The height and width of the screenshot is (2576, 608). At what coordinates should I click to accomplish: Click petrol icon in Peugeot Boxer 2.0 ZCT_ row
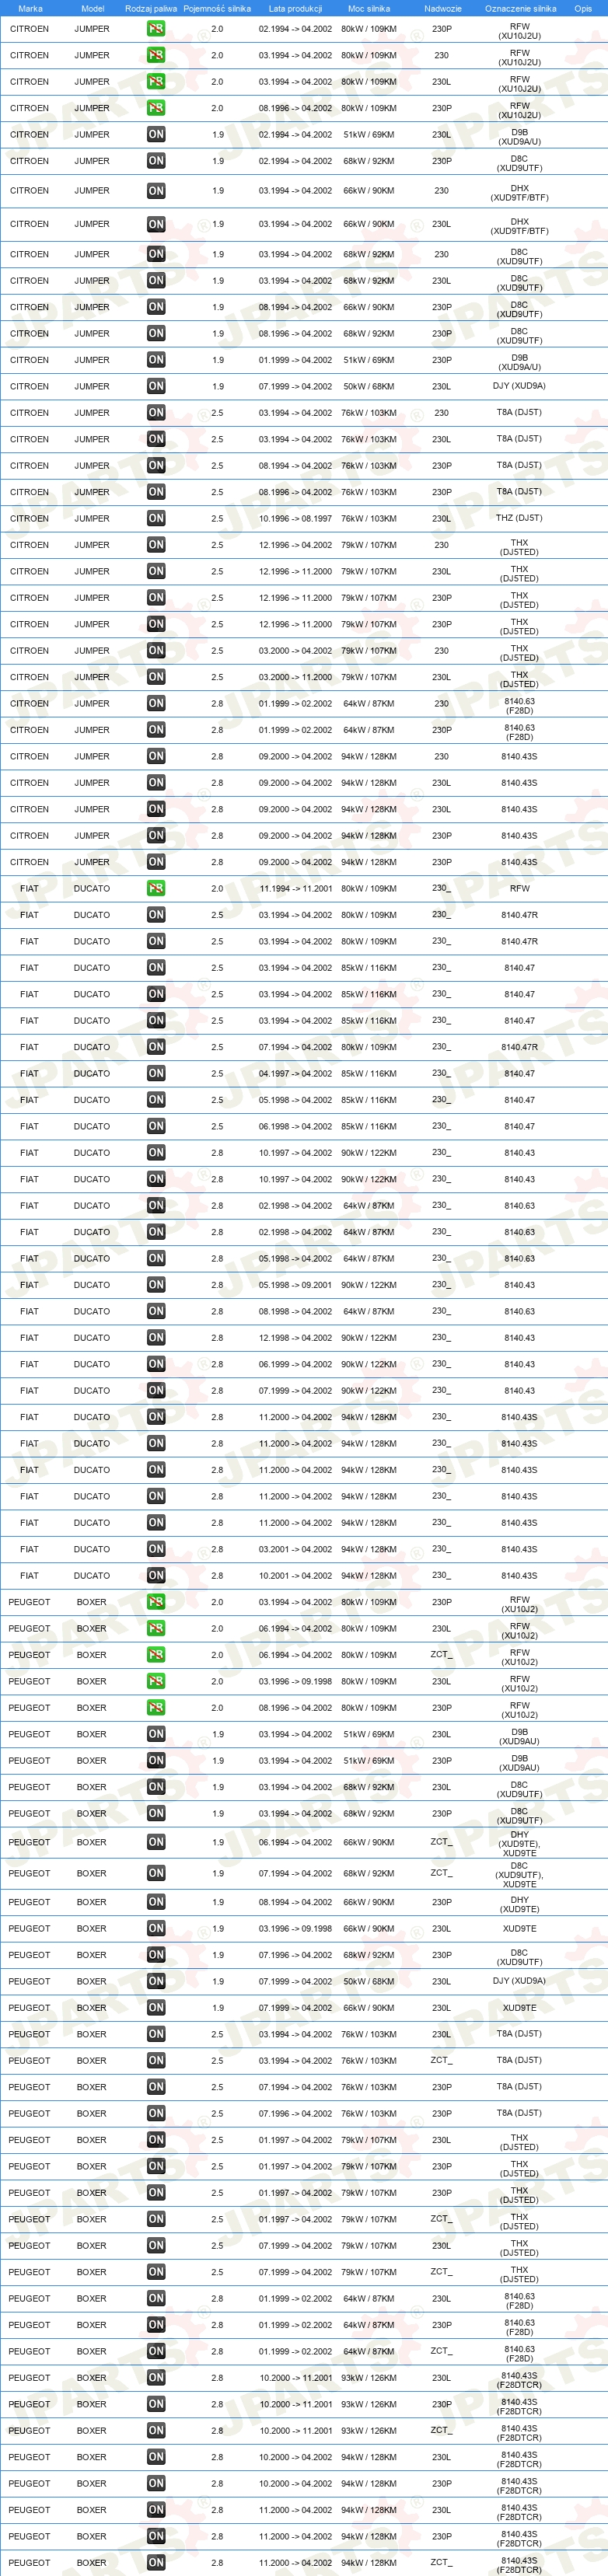156,1655
